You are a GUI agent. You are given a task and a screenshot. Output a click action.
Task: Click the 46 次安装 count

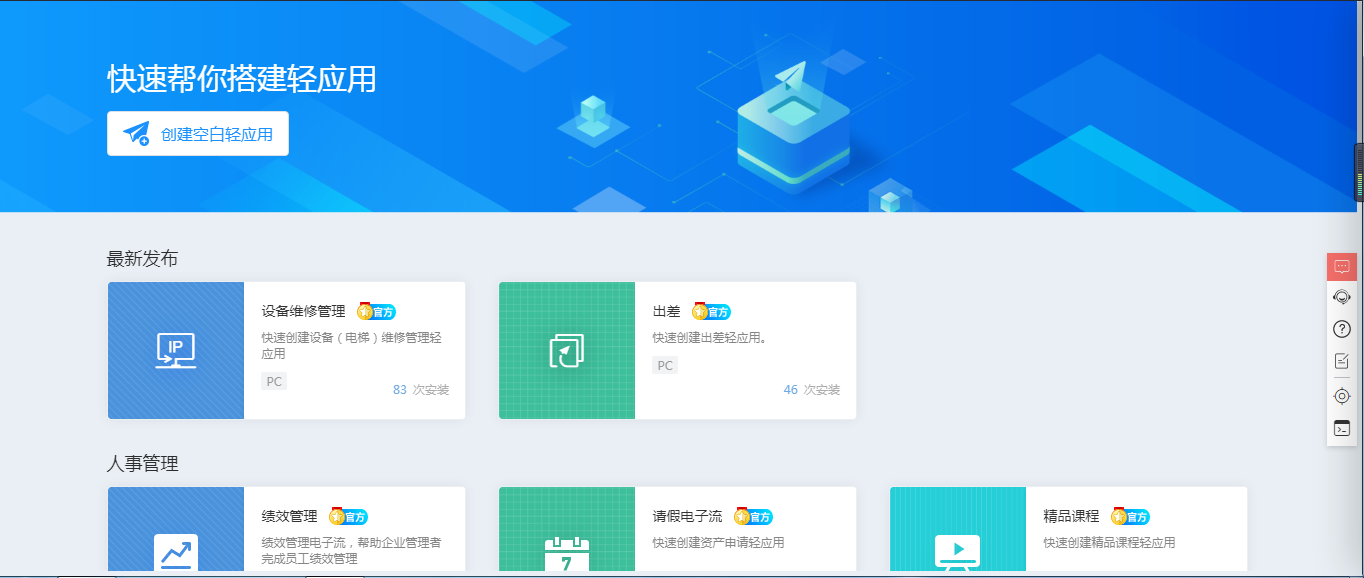pos(812,390)
